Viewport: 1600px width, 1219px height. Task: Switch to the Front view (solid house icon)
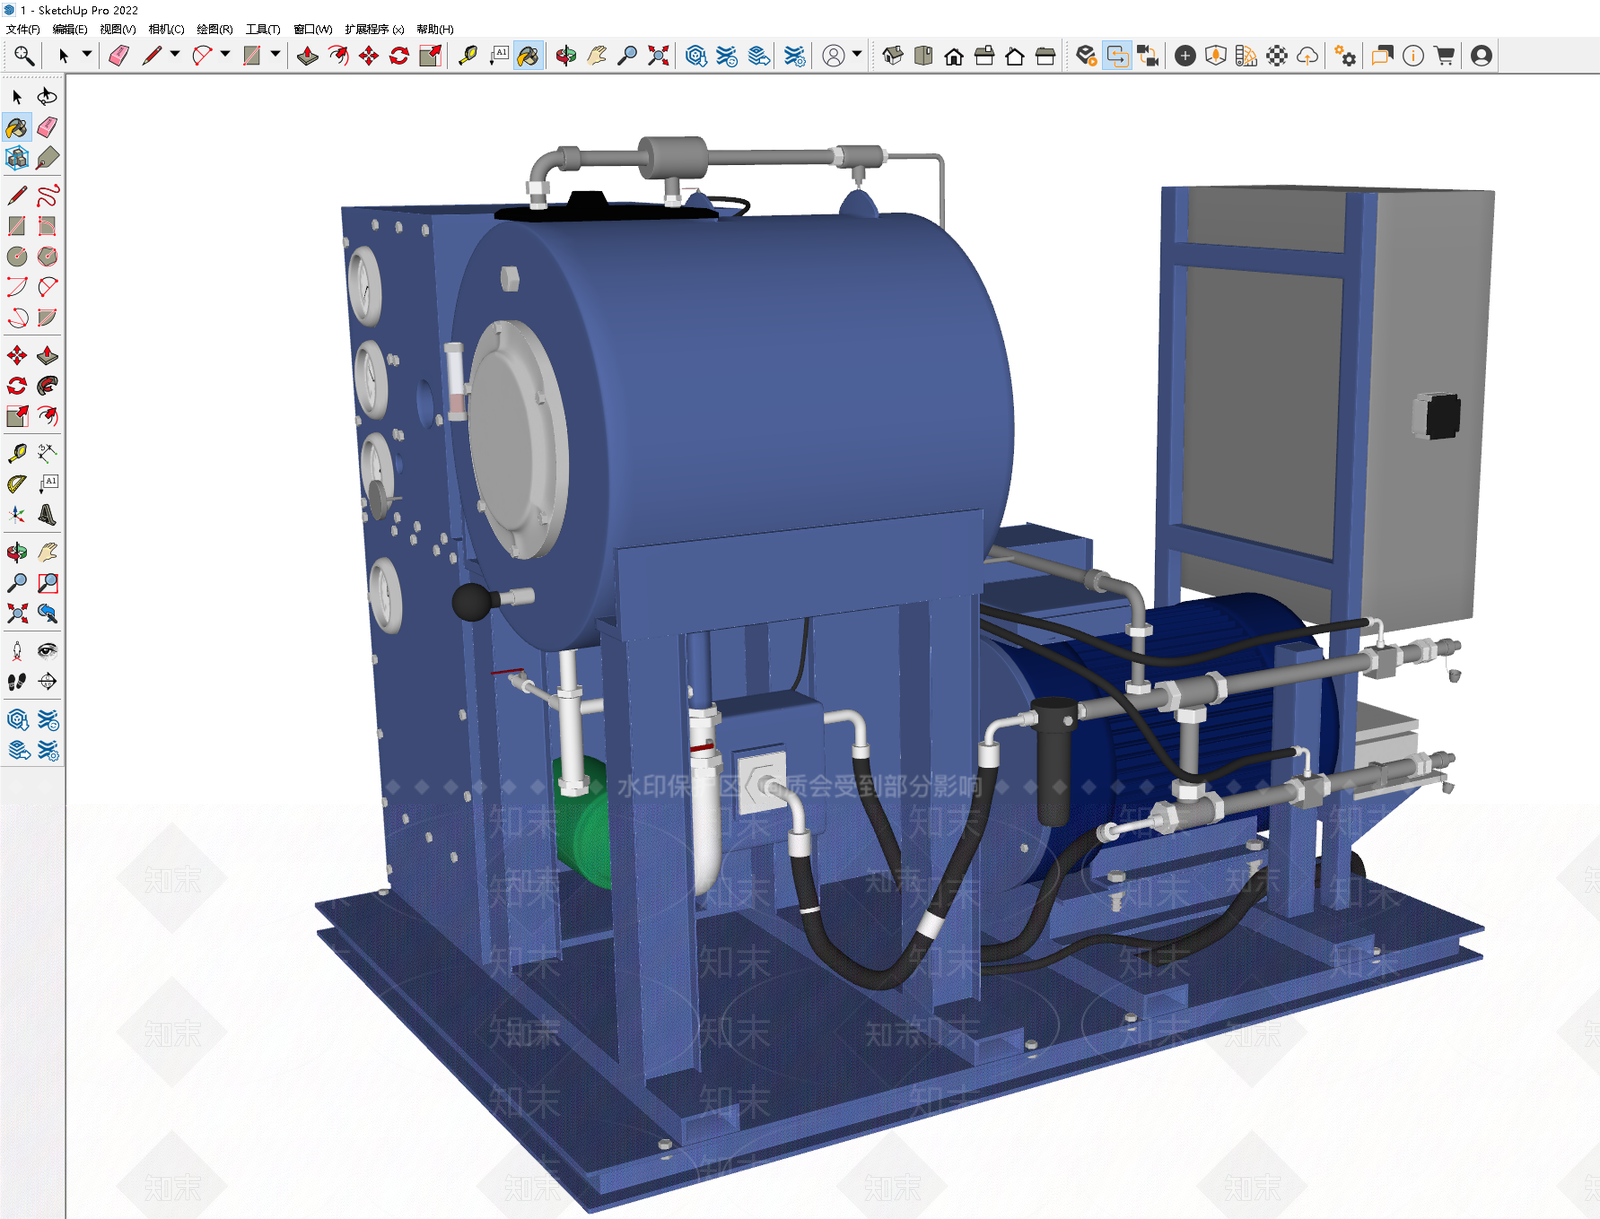click(x=954, y=56)
